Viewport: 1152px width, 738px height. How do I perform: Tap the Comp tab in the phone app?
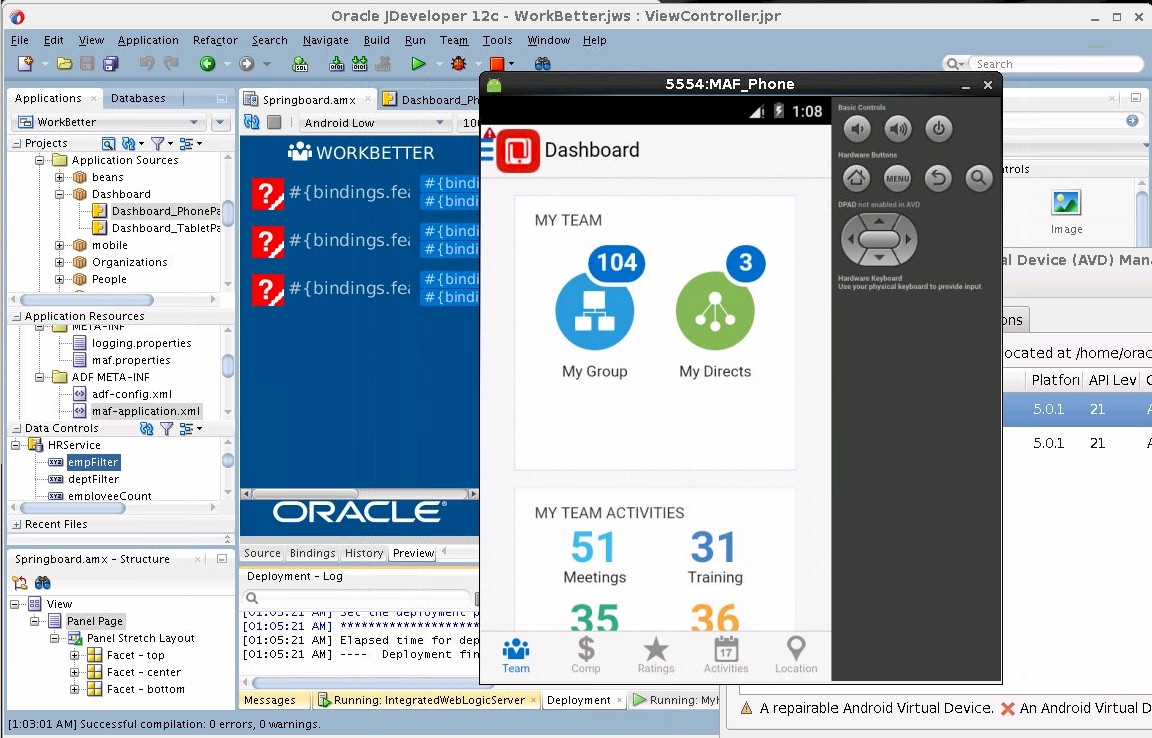click(586, 654)
